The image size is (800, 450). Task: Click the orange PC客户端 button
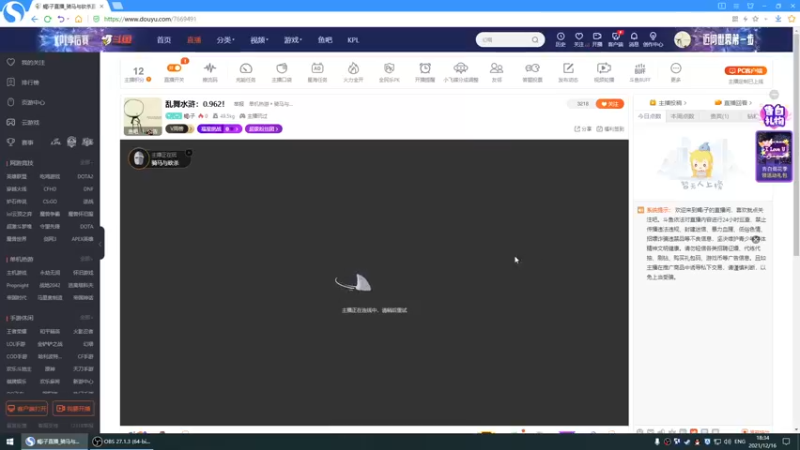(x=745, y=70)
